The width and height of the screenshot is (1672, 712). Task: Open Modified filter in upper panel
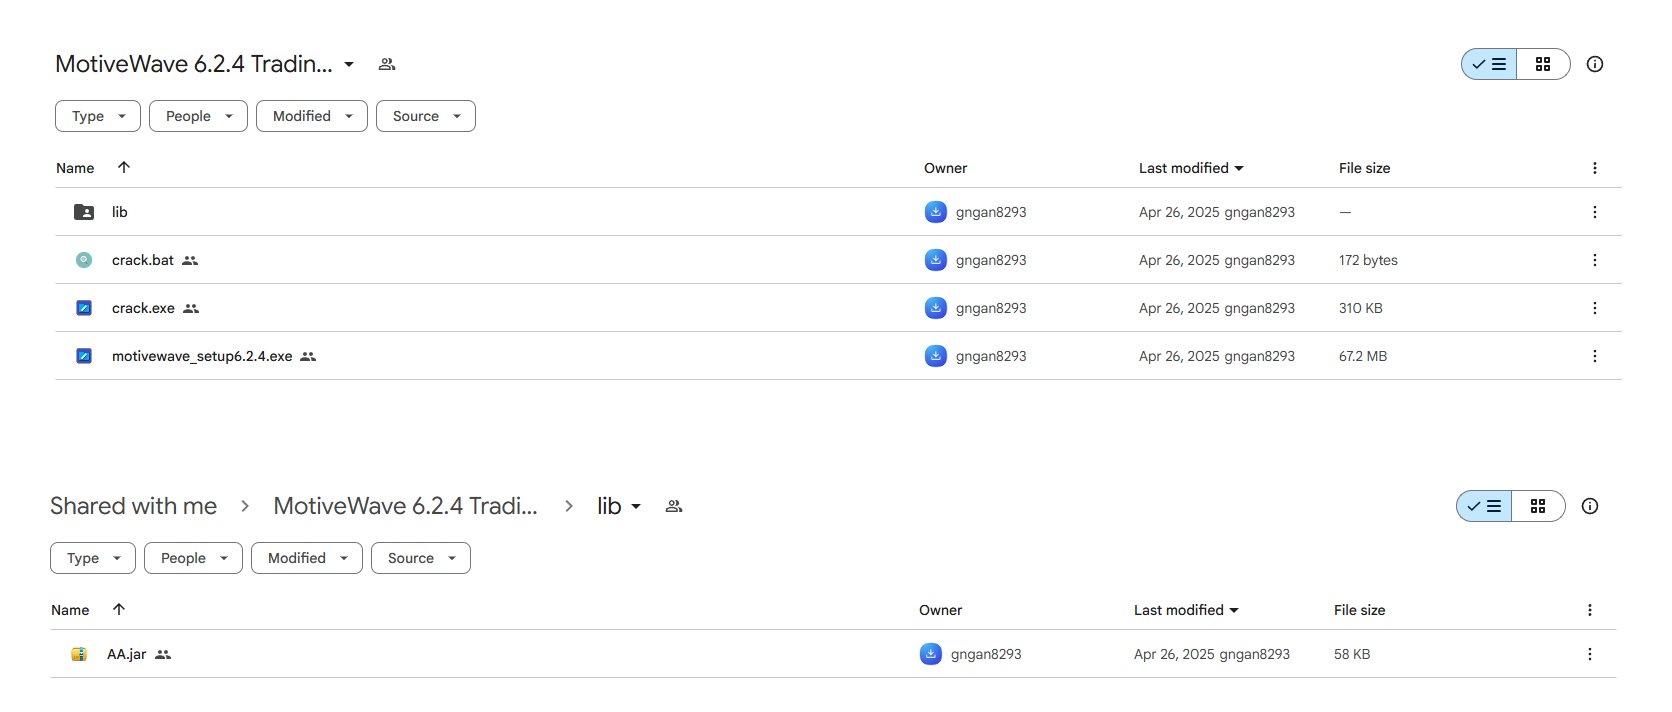point(312,116)
